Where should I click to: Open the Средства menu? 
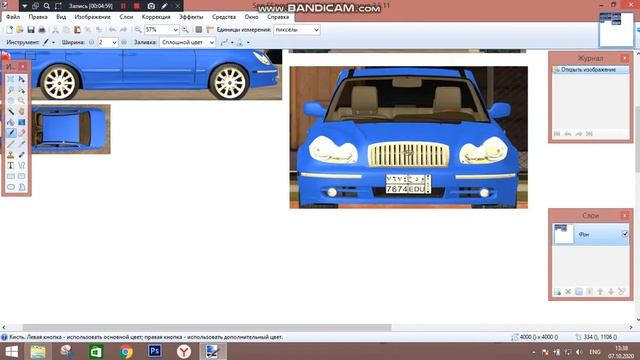tap(224, 17)
